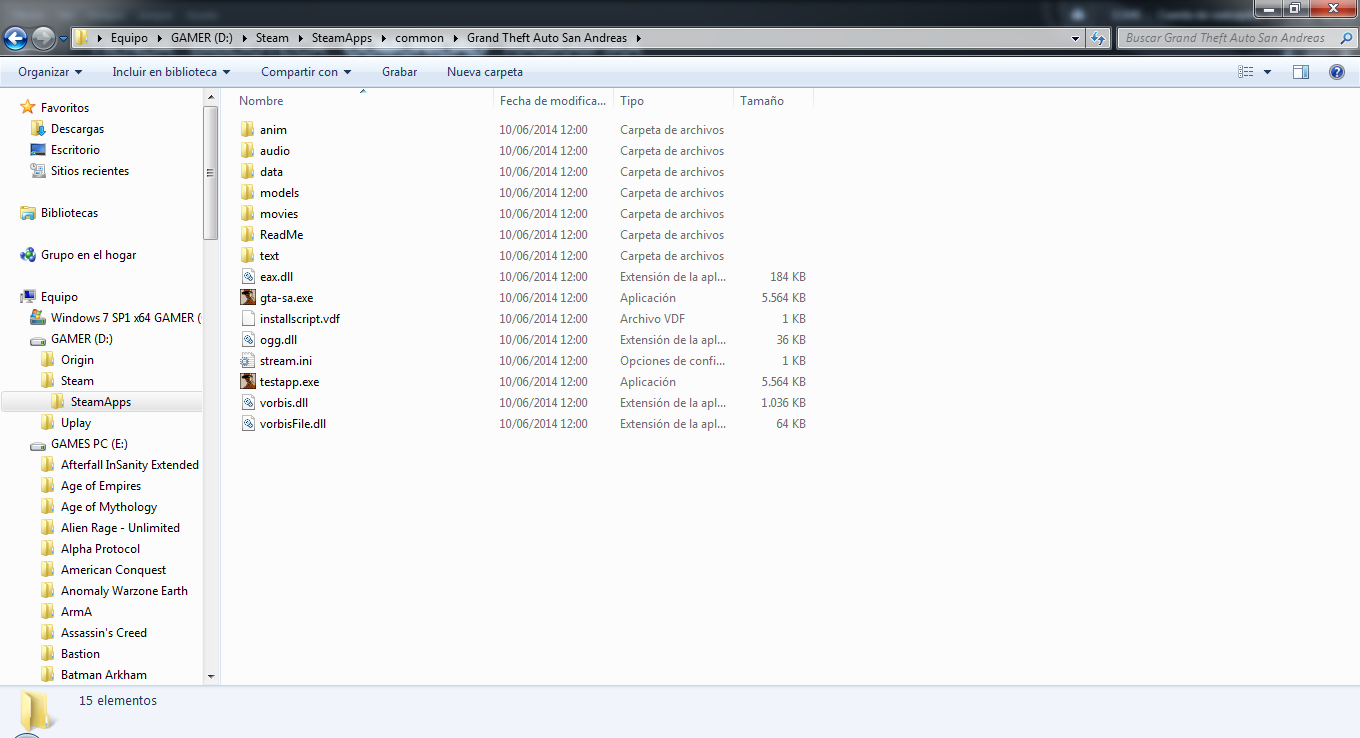
Task: Select GAMES PC (E:) drive in the tree
Action: pyautogui.click(x=89, y=444)
